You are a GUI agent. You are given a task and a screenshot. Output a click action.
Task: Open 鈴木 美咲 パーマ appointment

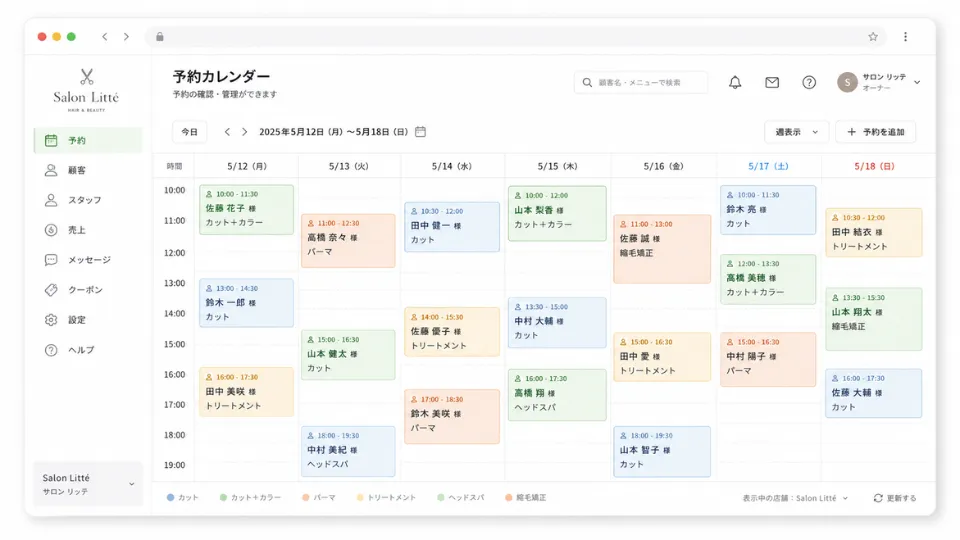[452, 416]
